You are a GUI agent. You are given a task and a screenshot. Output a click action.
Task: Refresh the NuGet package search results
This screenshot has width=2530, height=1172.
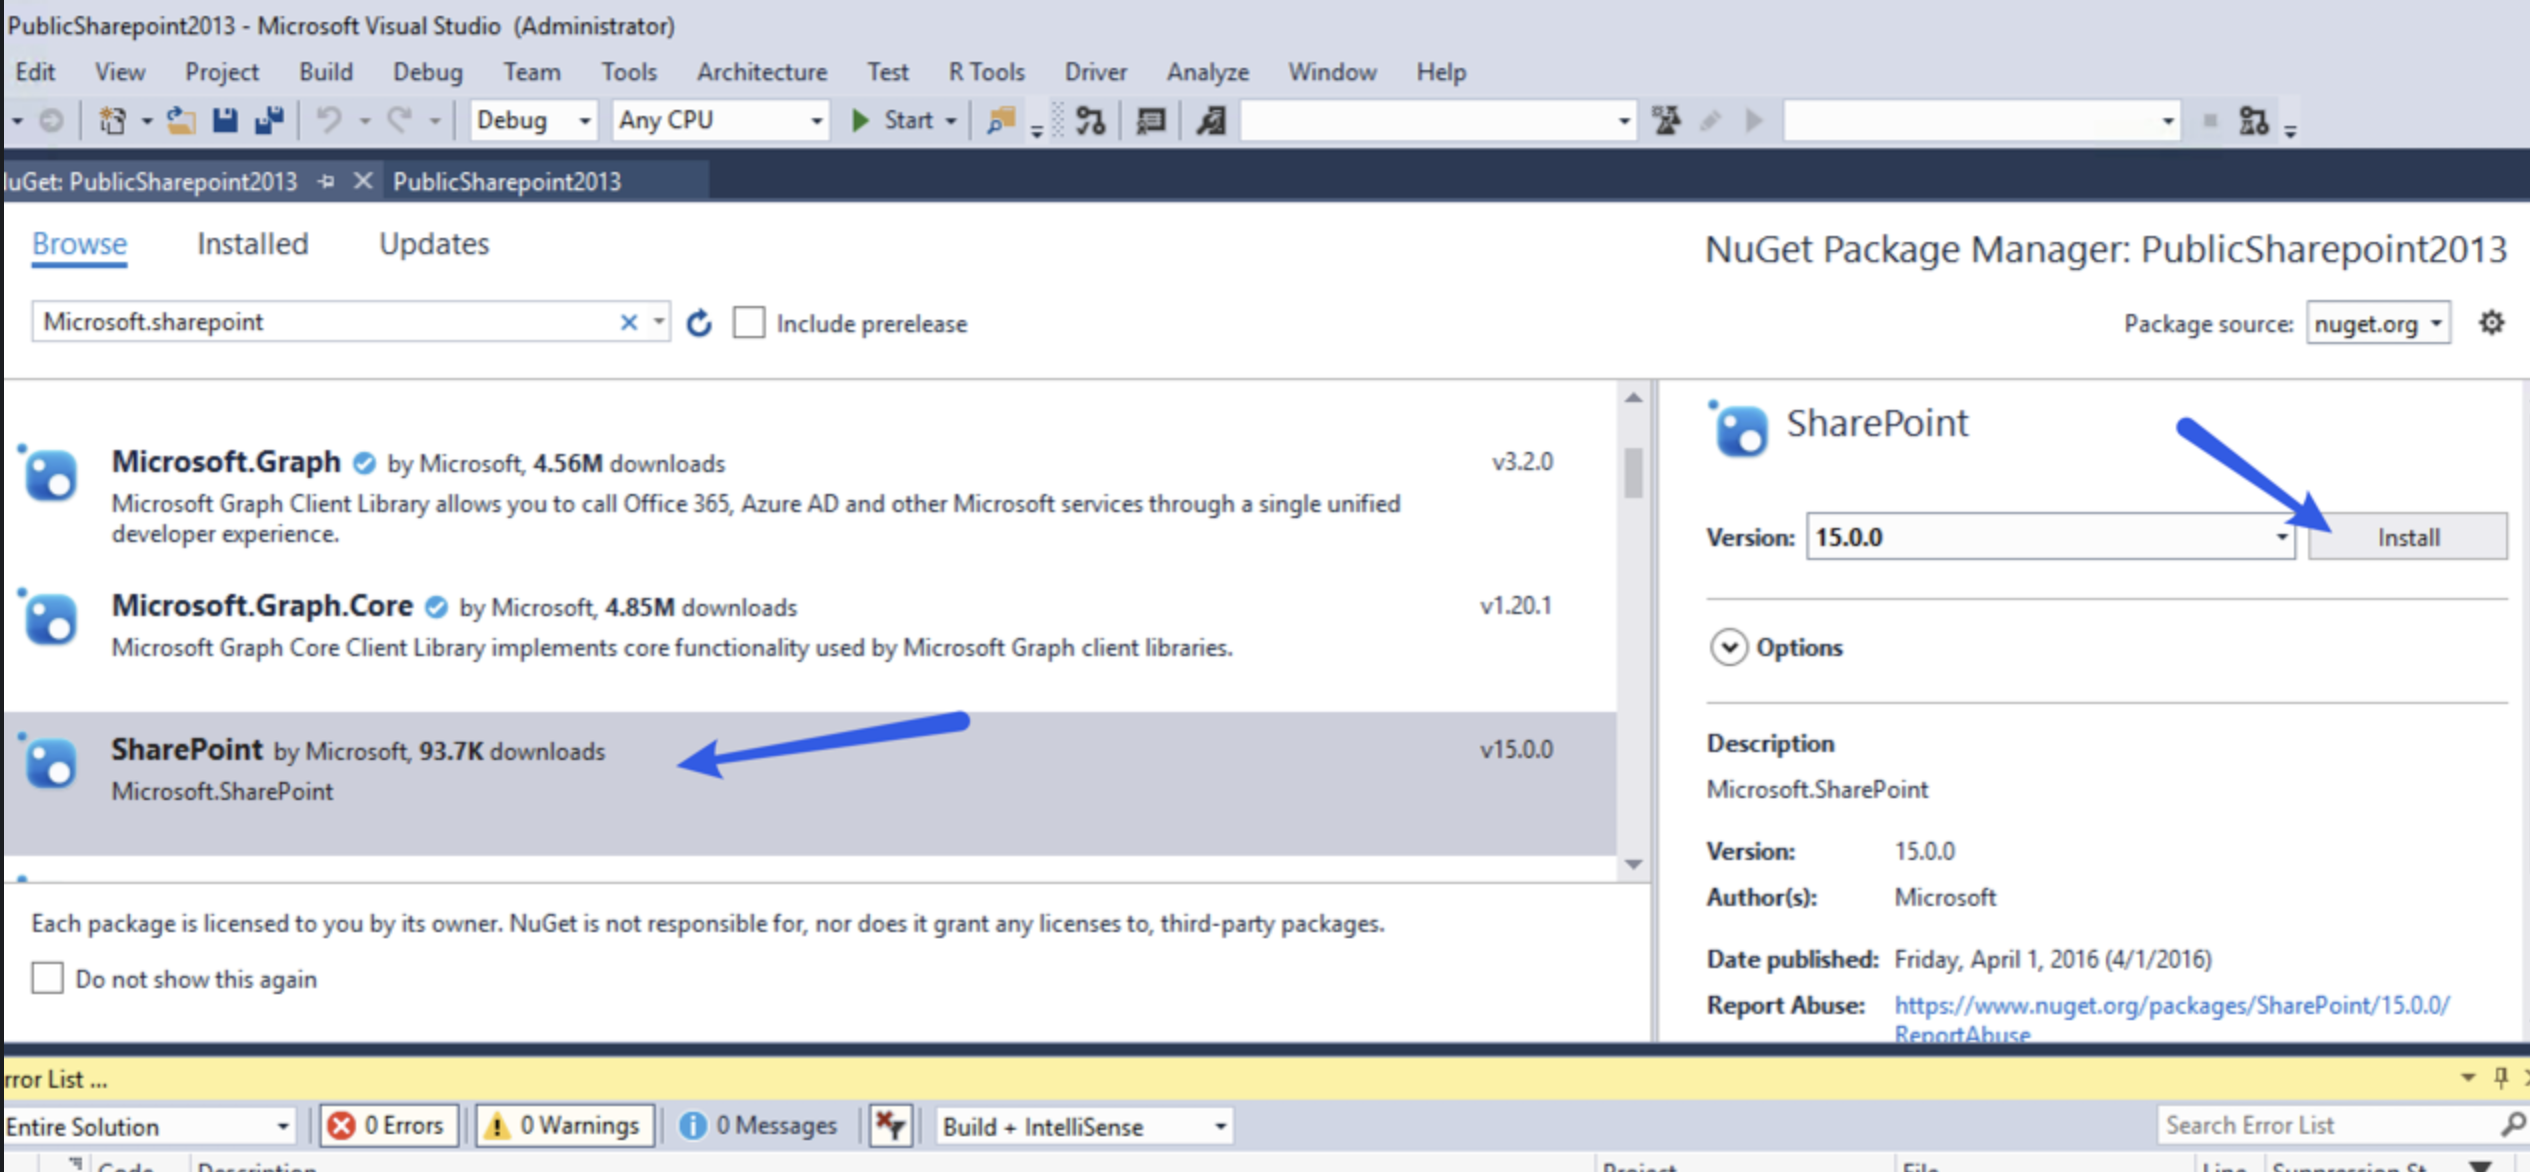click(699, 323)
